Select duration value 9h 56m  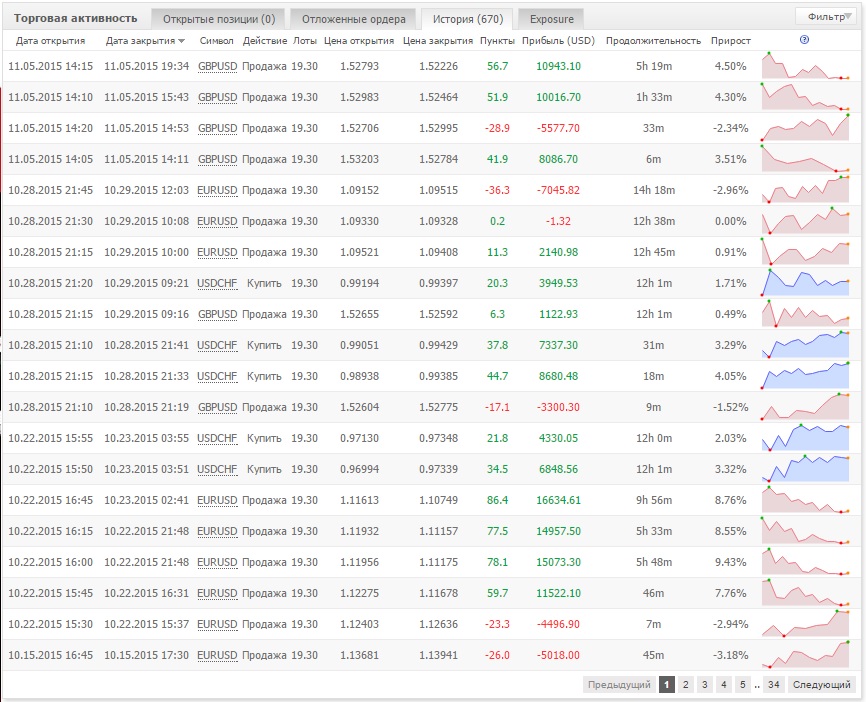point(653,500)
